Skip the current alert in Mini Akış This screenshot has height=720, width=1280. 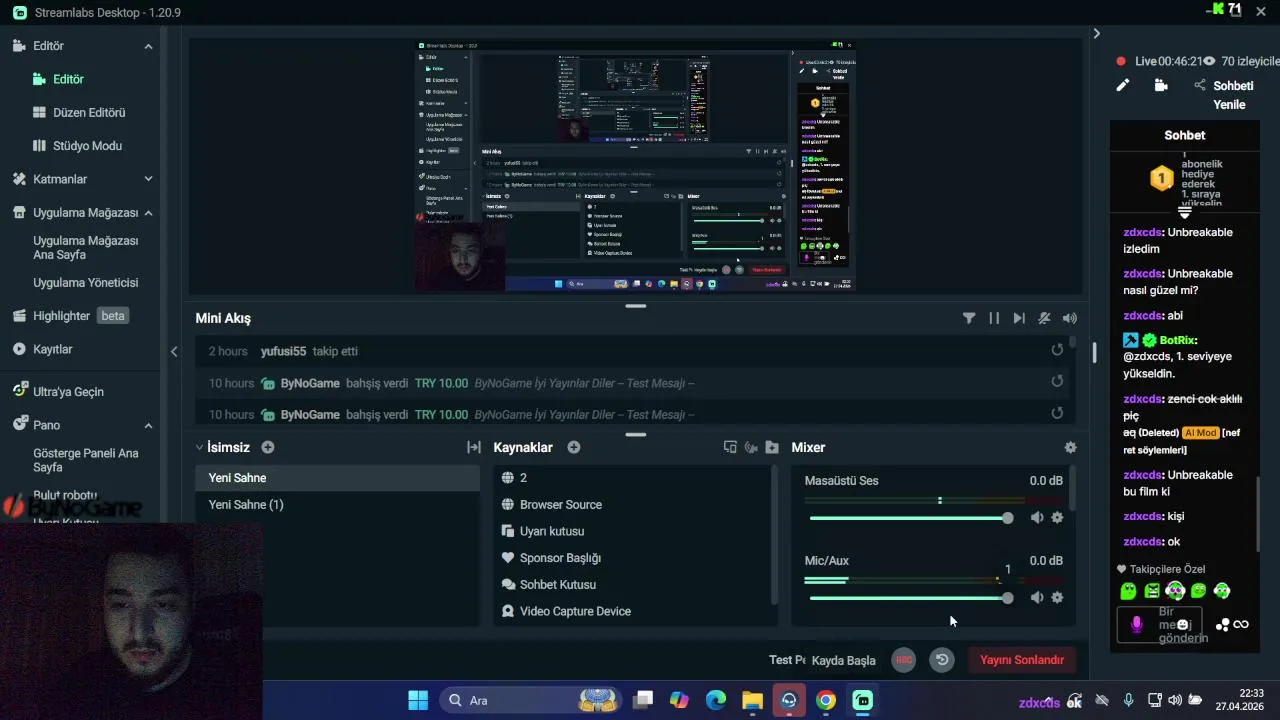click(x=1019, y=318)
